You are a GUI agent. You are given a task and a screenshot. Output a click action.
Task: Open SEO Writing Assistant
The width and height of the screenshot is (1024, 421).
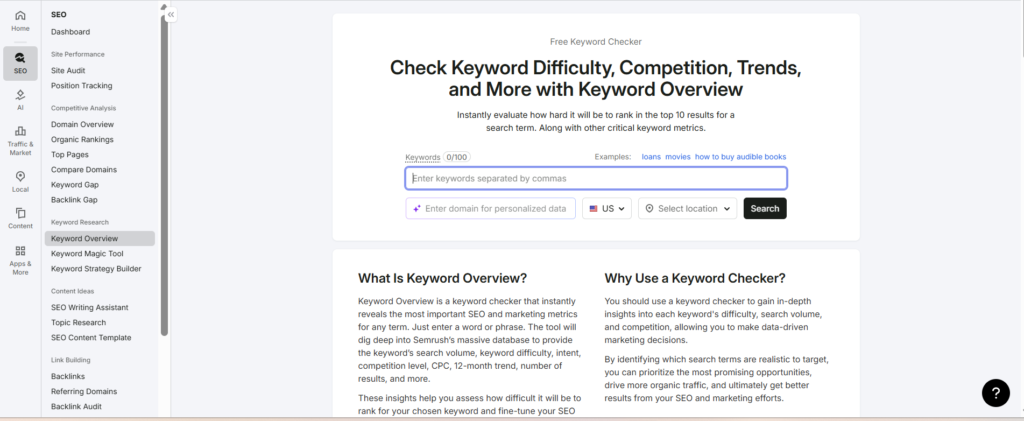click(x=89, y=307)
